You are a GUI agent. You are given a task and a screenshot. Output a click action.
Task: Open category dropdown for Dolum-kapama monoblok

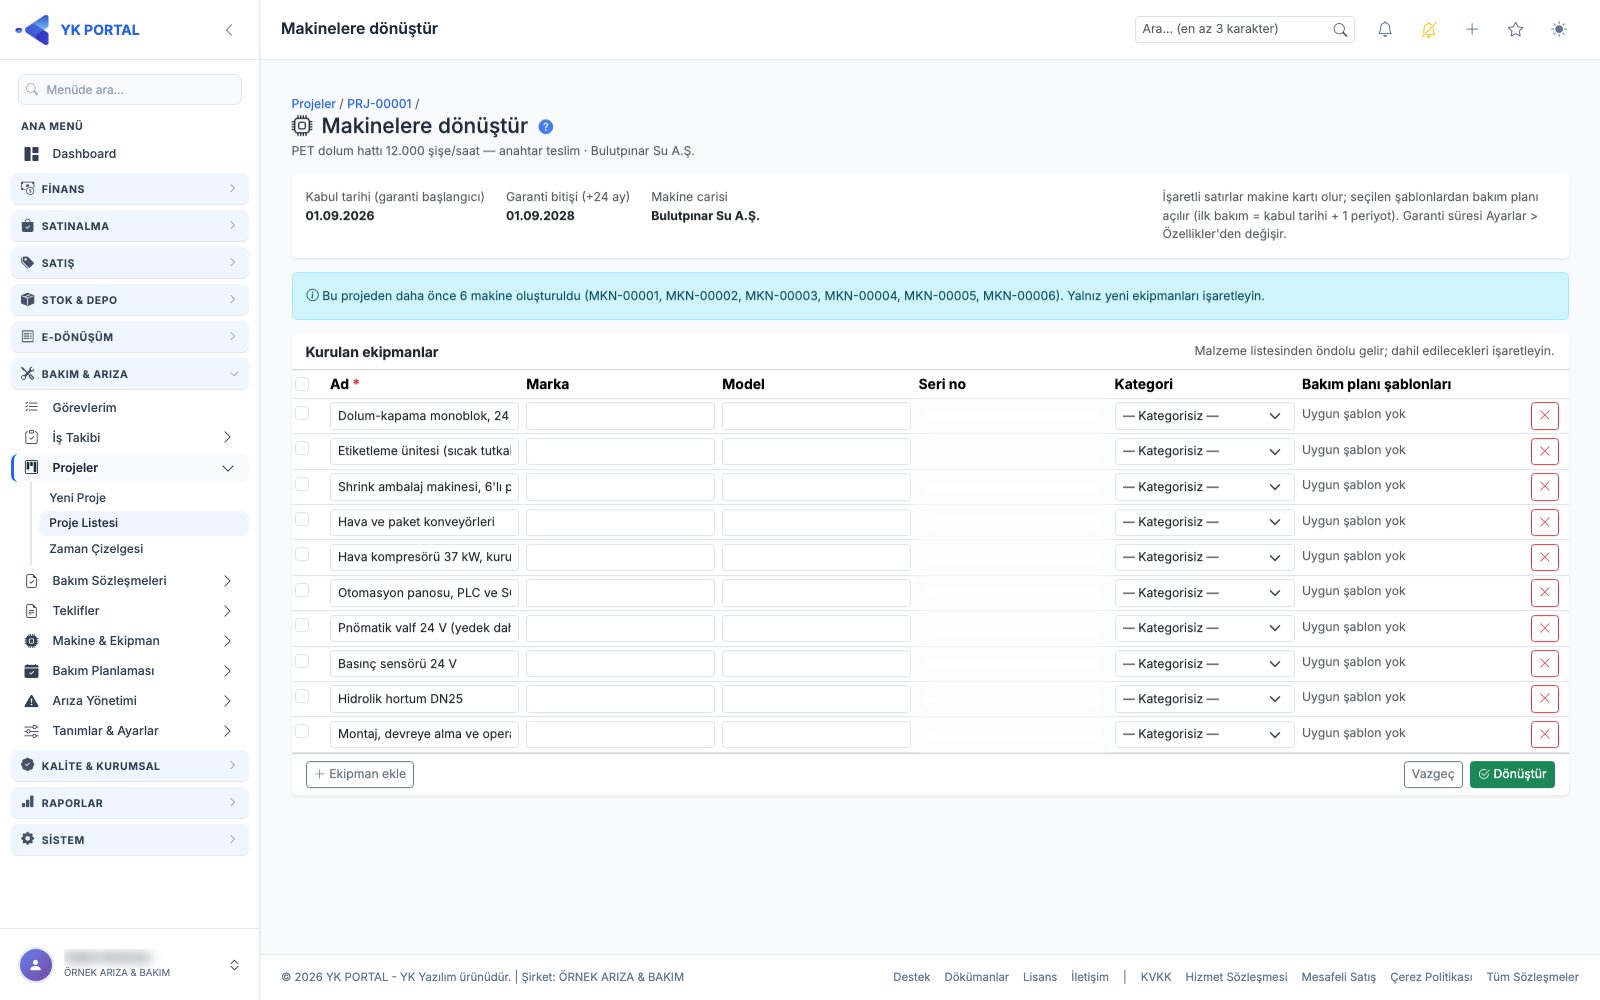(x=1204, y=416)
